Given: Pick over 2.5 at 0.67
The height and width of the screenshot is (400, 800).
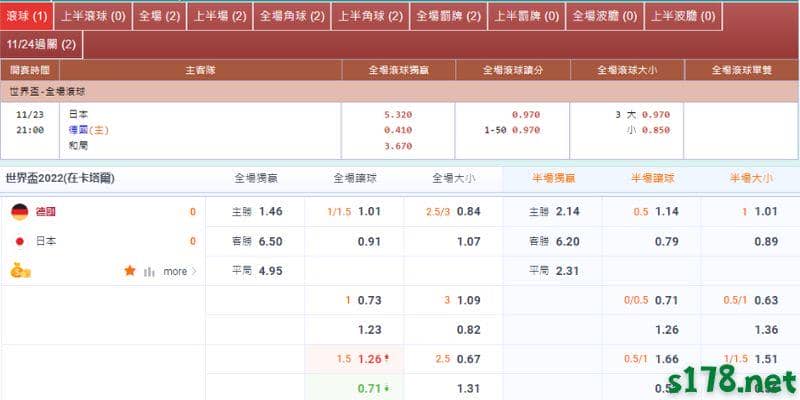Looking at the screenshot, I should coord(459,359).
